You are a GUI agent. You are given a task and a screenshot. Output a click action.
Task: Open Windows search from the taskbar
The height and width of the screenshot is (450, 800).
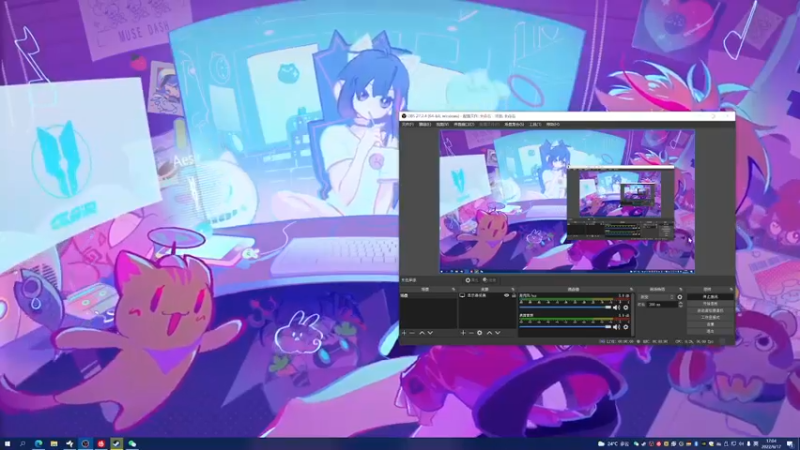coord(22,444)
